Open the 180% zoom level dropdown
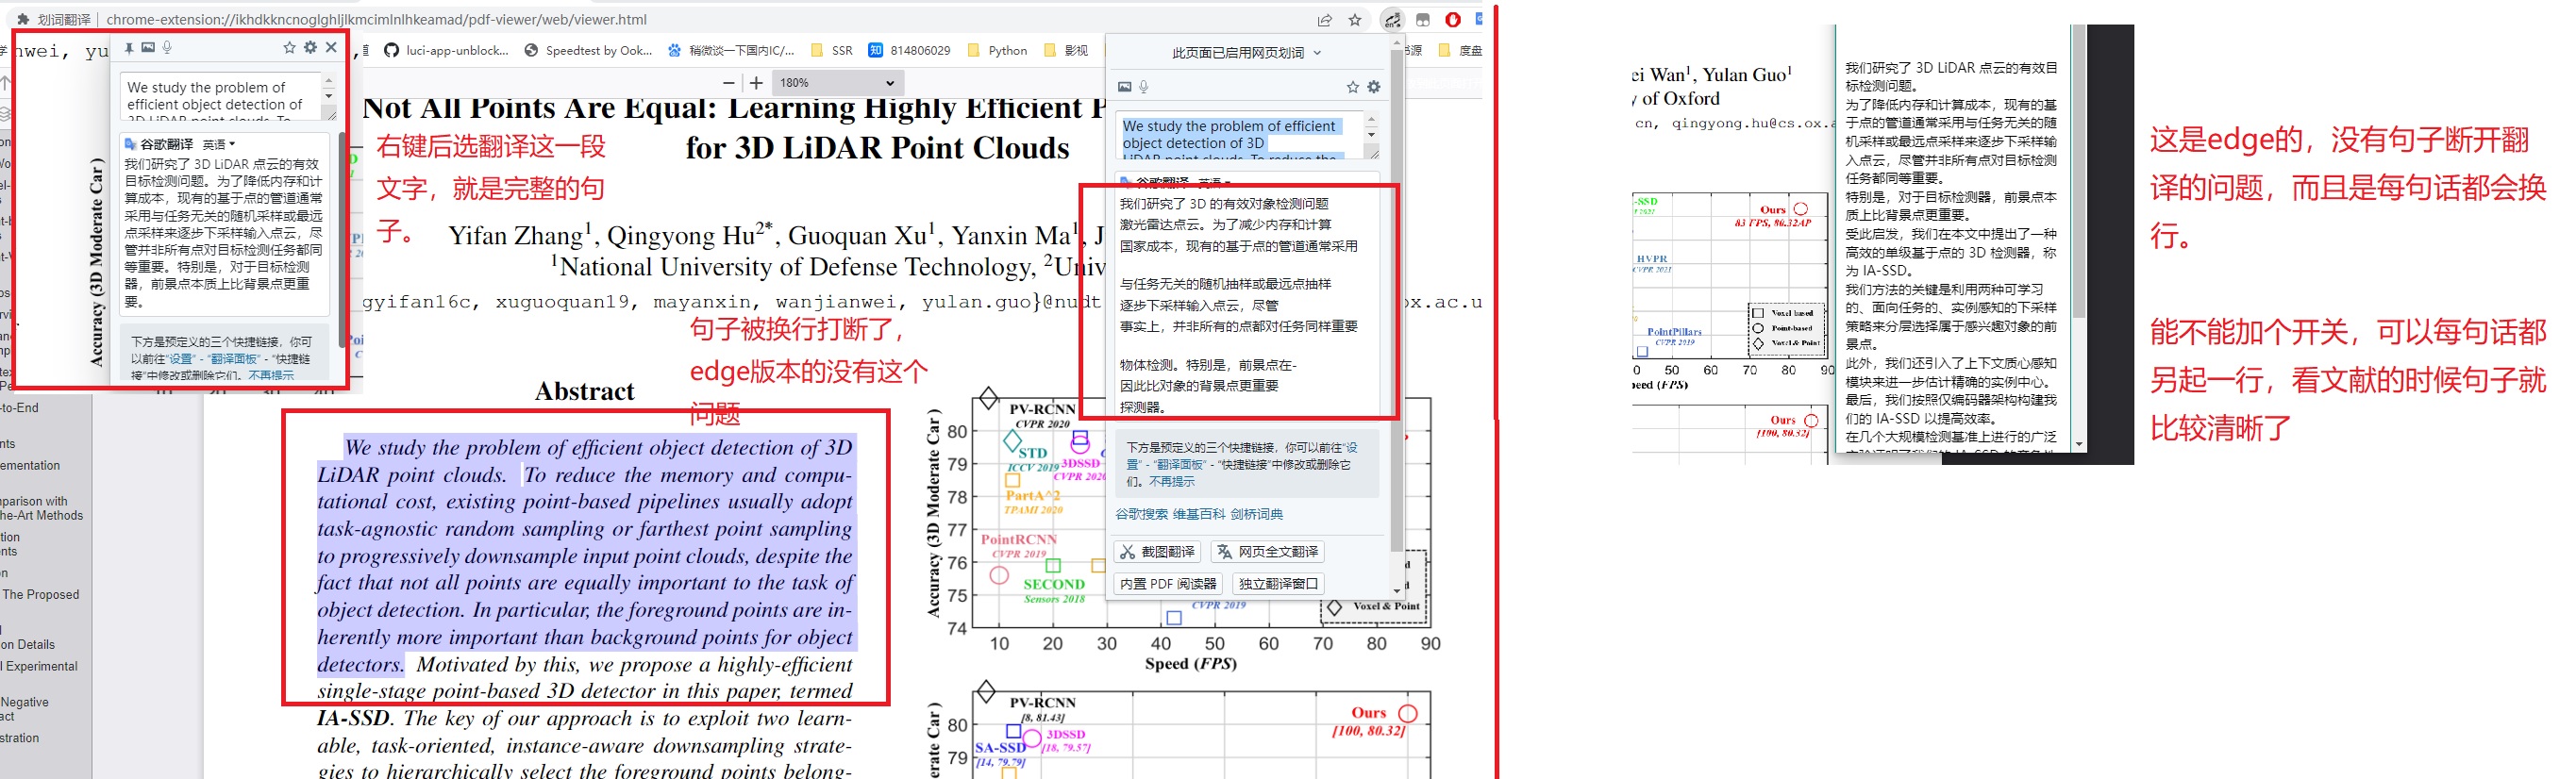Image resolution: width=2576 pixels, height=779 pixels. point(836,83)
